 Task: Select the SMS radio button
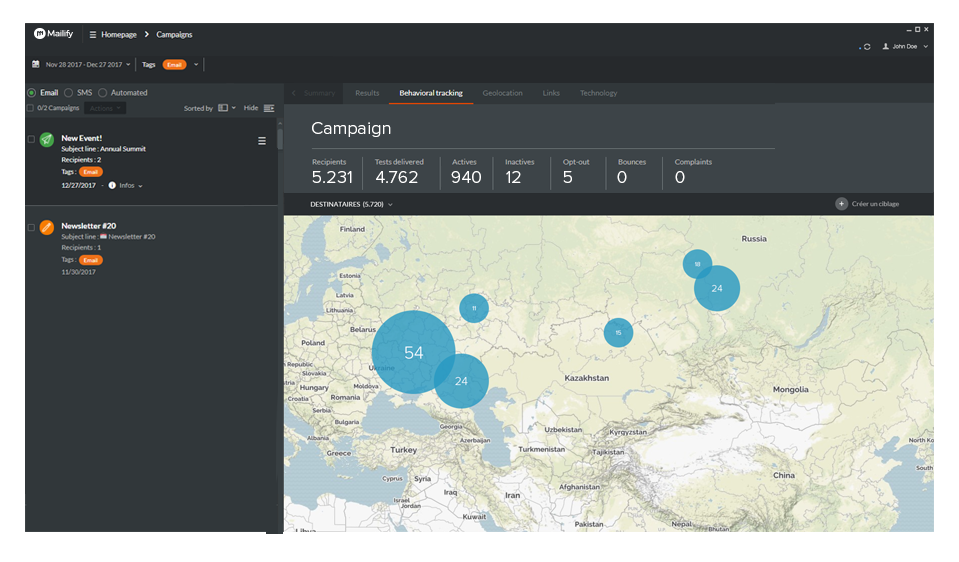[x=68, y=93]
